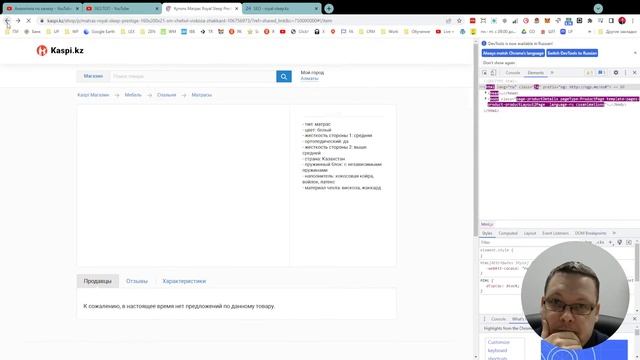Toggle the DevTools device toolbar icon
The image size is (640, 360).
pyautogui.click(x=493, y=73)
